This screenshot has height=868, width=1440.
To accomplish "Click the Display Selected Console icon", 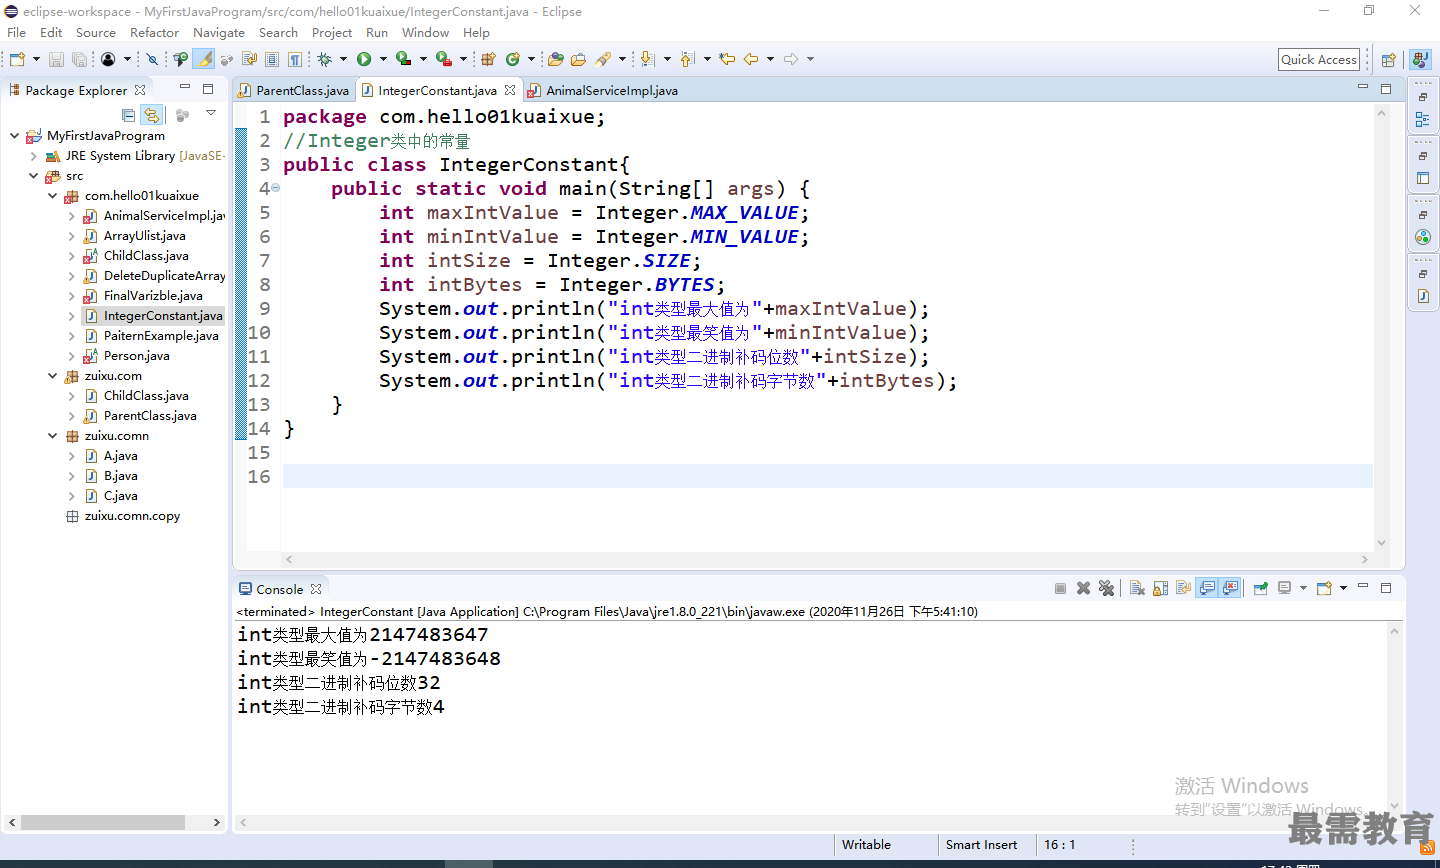I will [x=1285, y=588].
